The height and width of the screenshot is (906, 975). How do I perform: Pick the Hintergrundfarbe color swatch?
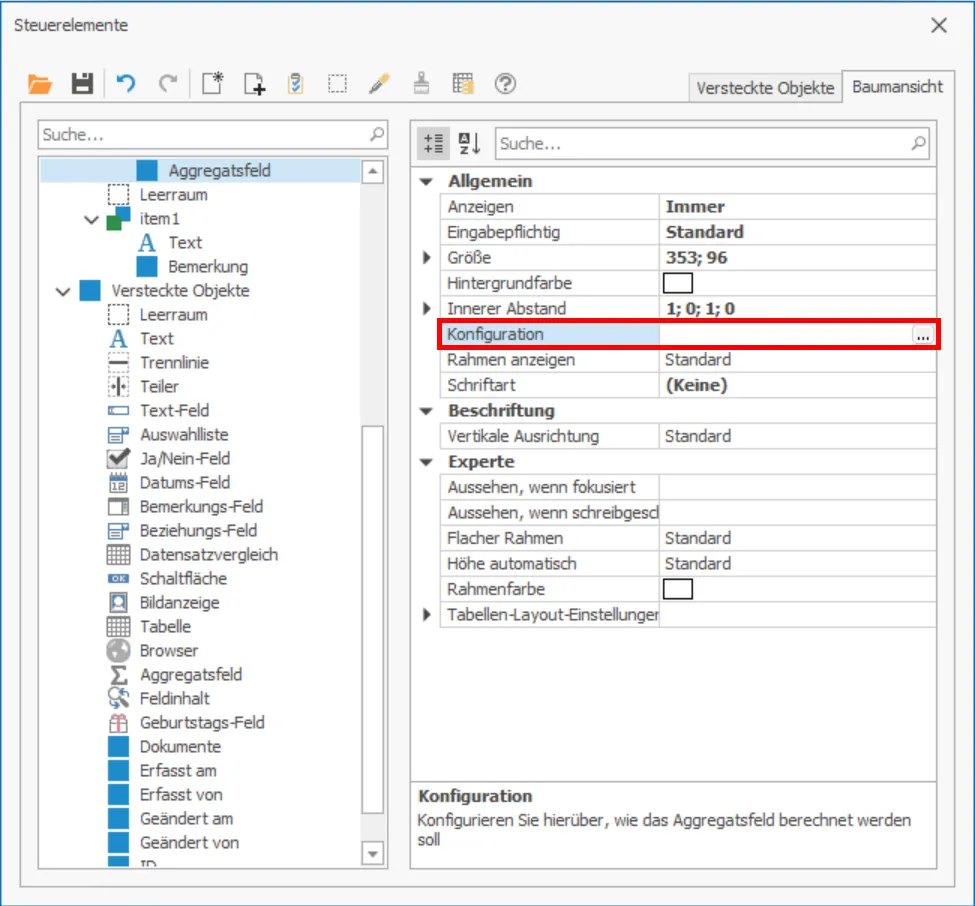678,283
